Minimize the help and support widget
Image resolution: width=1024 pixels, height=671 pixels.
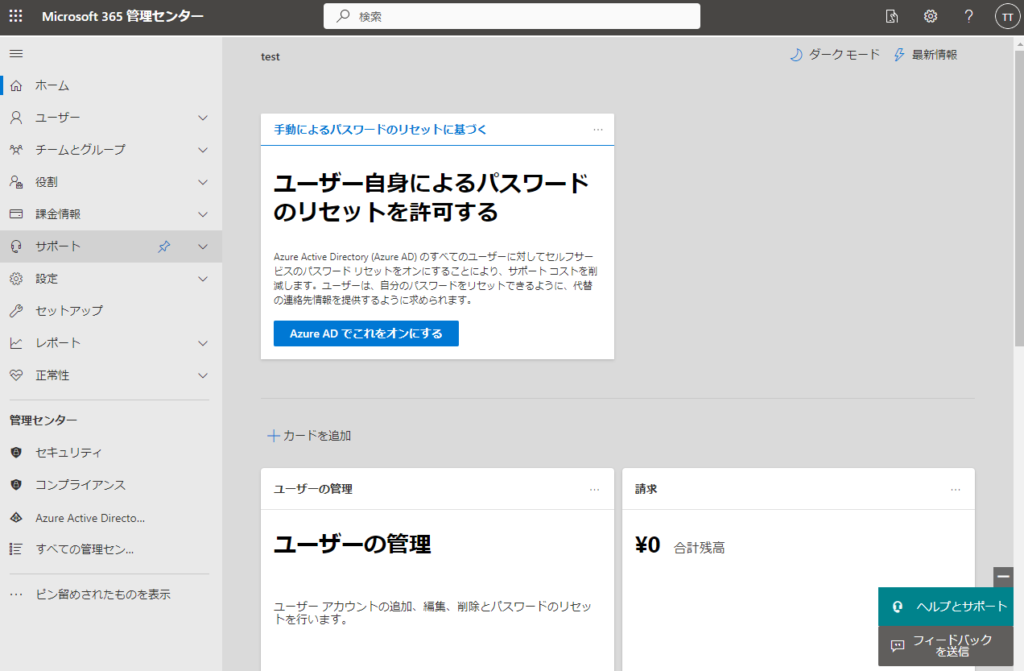coord(1003,577)
